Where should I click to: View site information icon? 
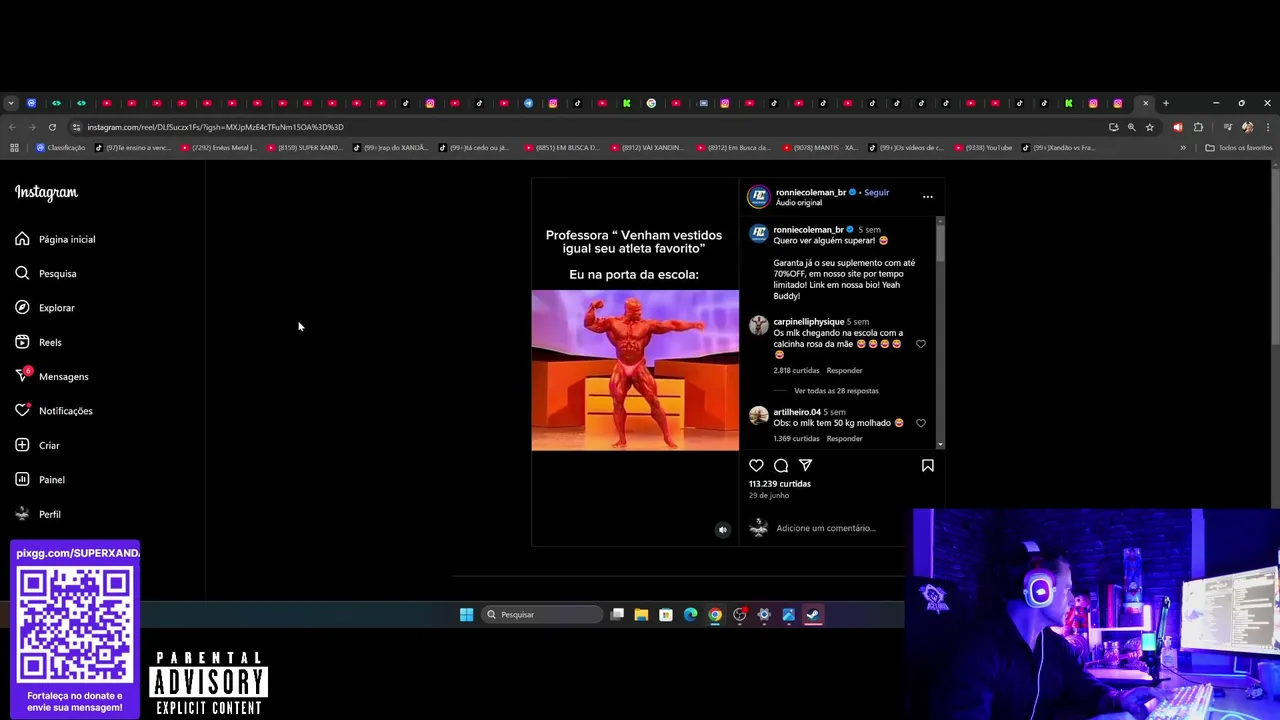(x=76, y=127)
